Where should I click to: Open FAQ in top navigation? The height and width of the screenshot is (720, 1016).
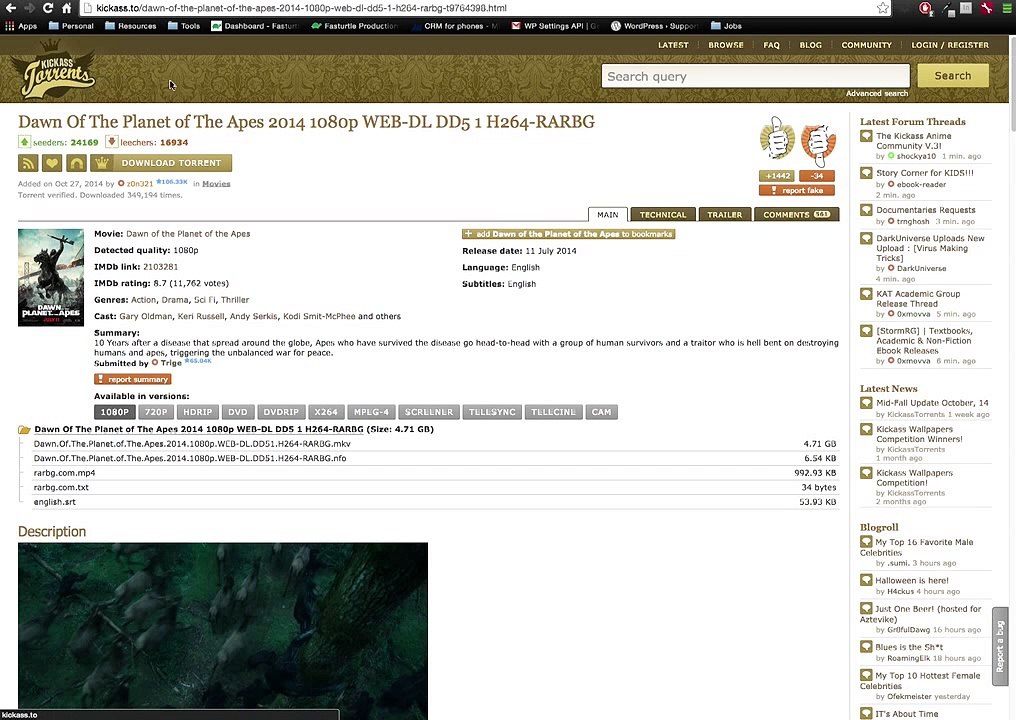771,45
